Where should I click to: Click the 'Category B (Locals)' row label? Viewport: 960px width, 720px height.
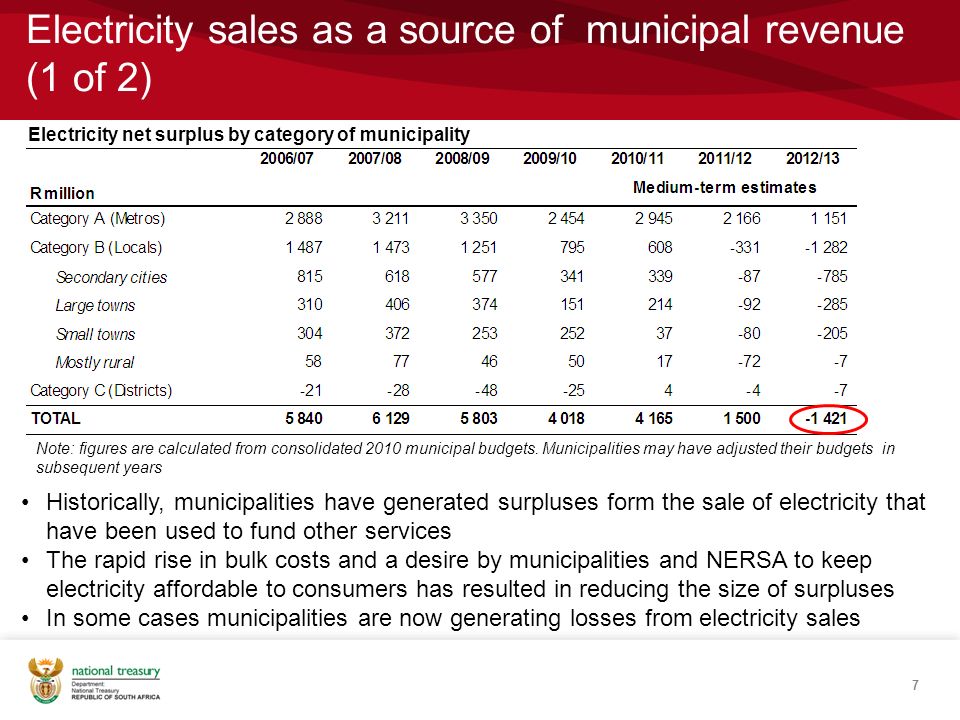tap(96, 247)
